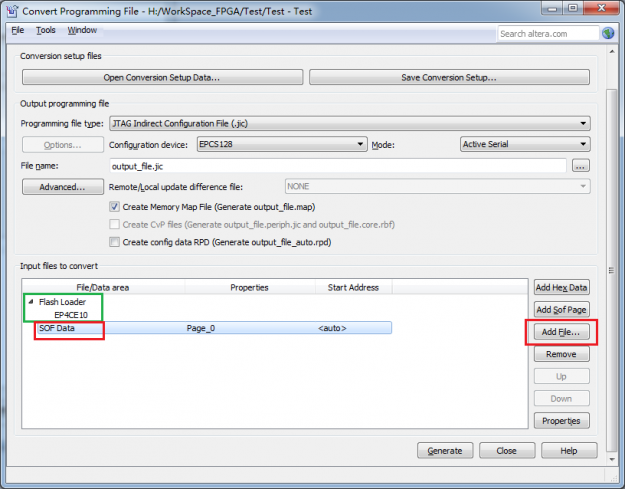The height and width of the screenshot is (489, 625).
Task: Open the Mode Active Serial dropdown
Action: click(525, 144)
